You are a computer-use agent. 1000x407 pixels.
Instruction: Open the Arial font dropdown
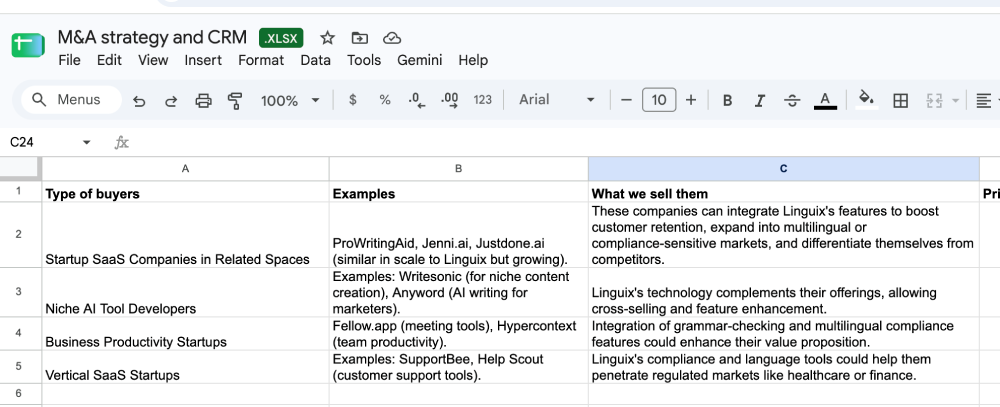tap(556, 100)
